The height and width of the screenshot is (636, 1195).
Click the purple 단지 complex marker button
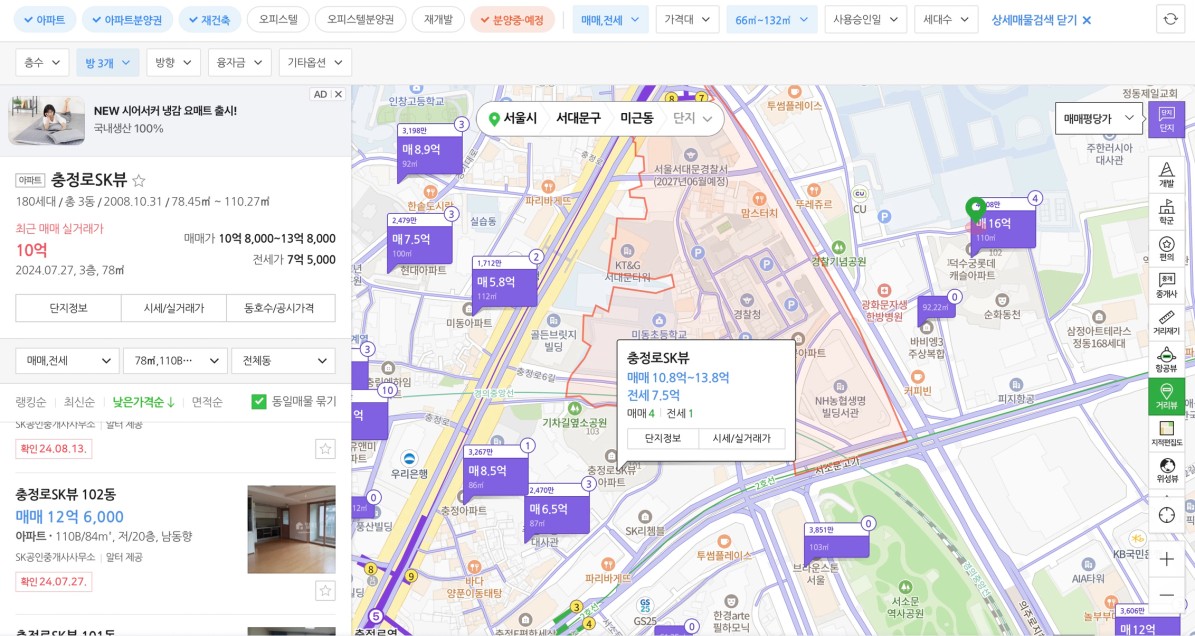1166,120
